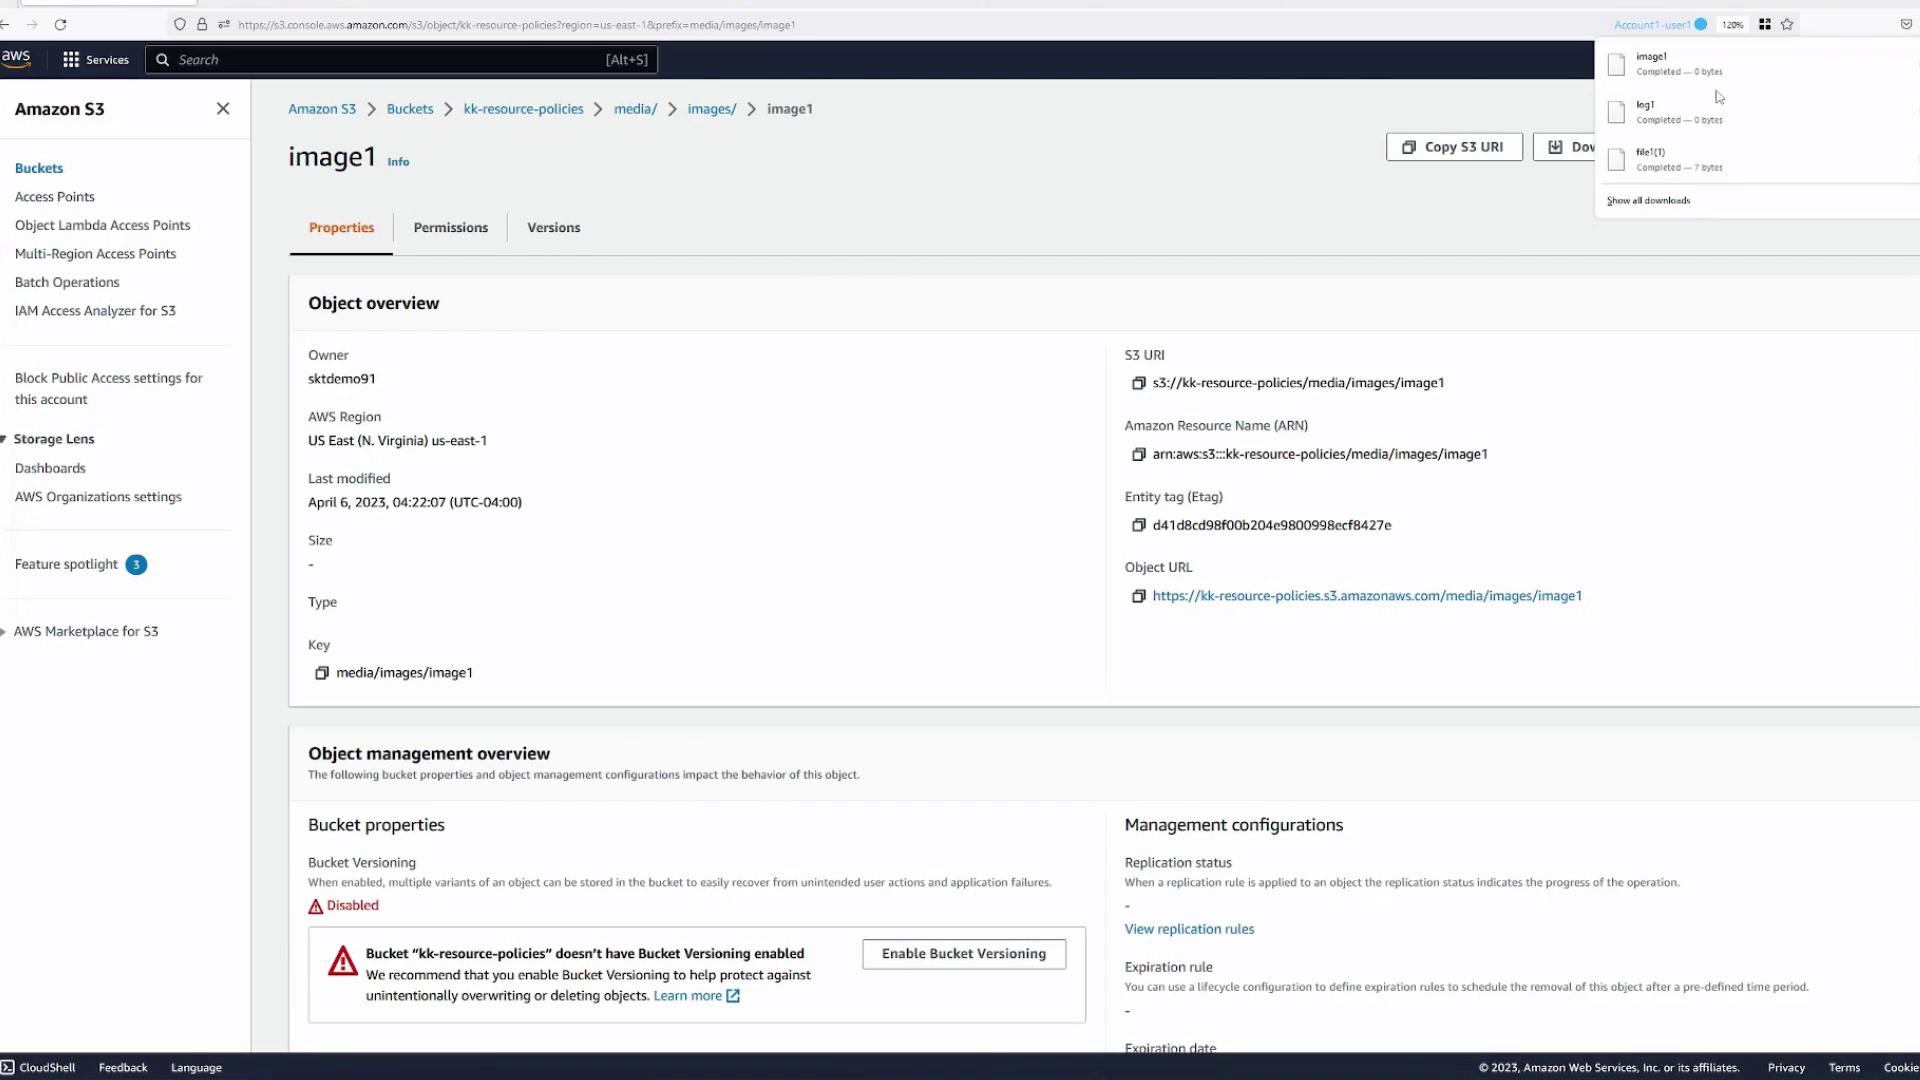This screenshot has width=1920, height=1080.
Task: Click the browser address bar URL
Action: (516, 24)
